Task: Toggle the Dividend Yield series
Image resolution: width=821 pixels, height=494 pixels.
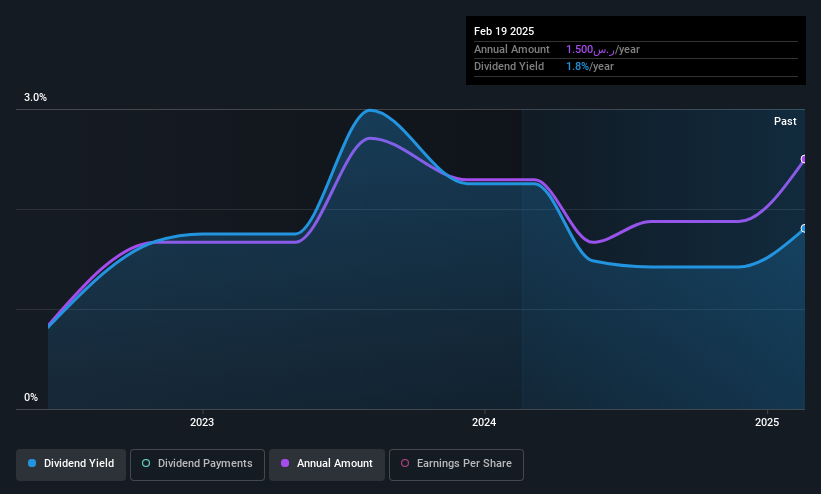Action: click(71, 464)
